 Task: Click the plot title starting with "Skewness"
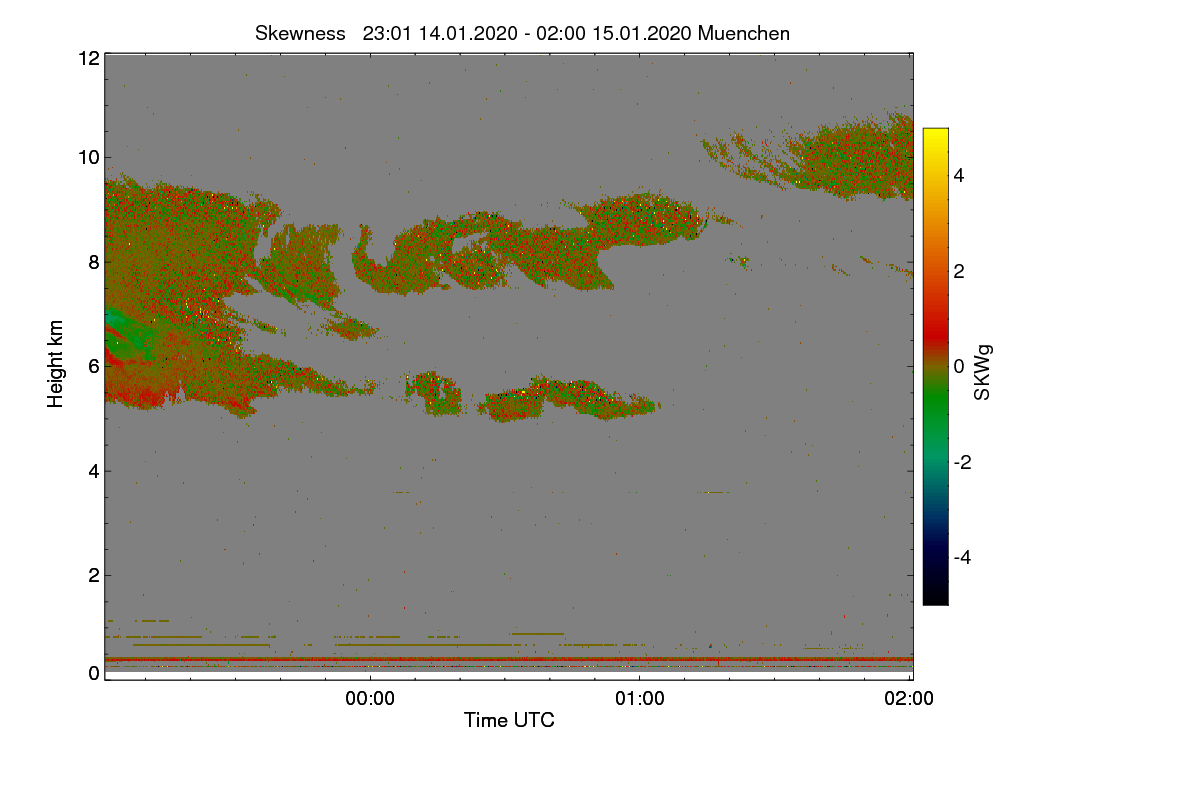tap(522, 33)
